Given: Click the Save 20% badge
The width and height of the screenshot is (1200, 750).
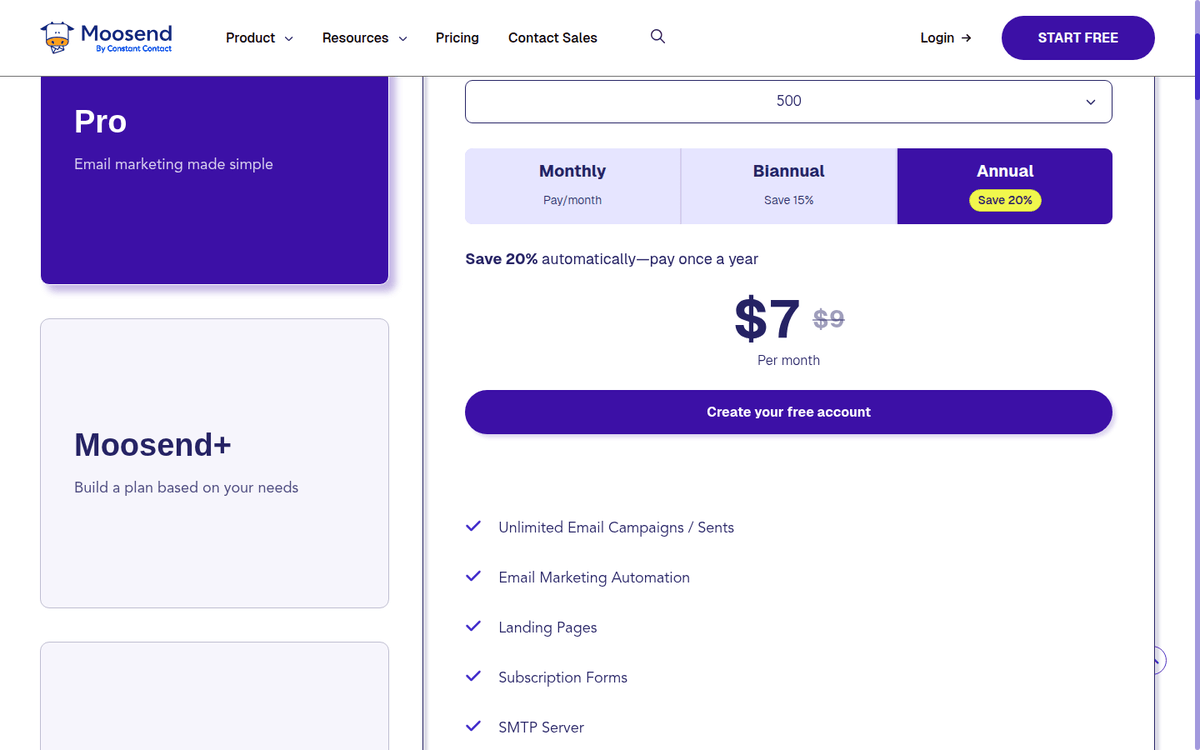Looking at the screenshot, I should tap(1005, 200).
